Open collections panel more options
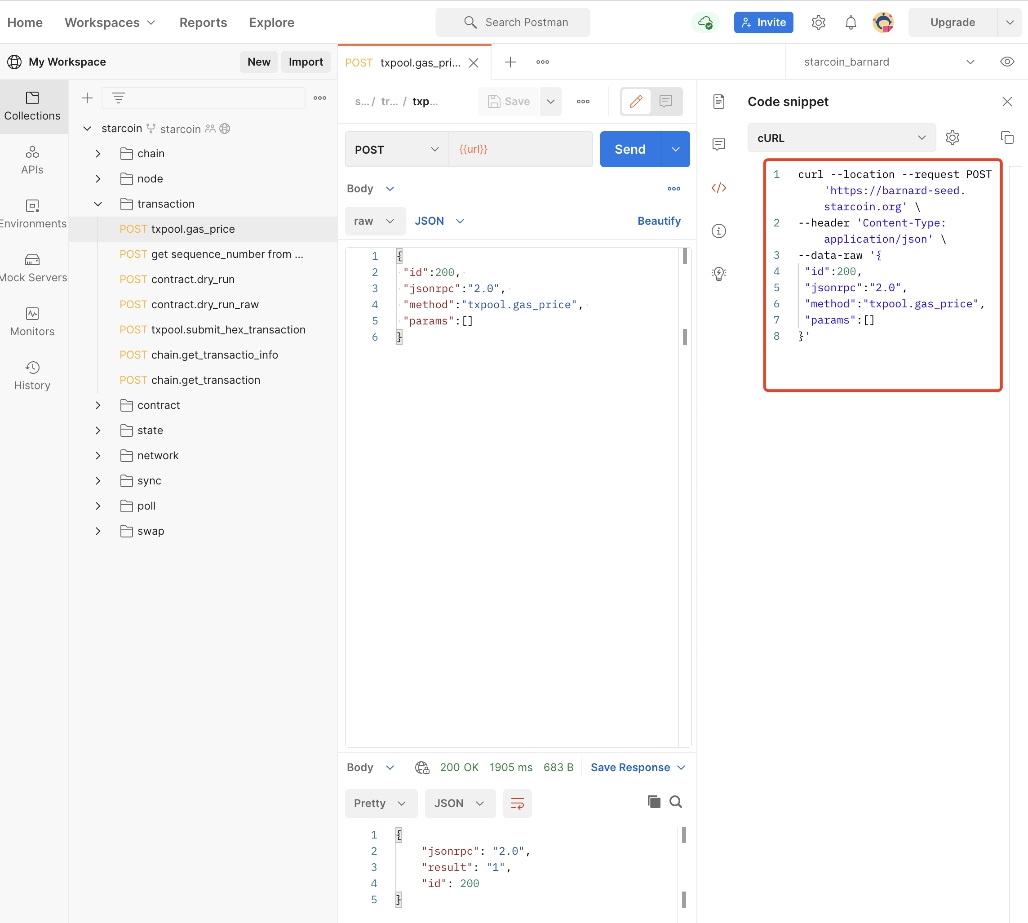This screenshot has width=1028, height=923. click(x=320, y=98)
